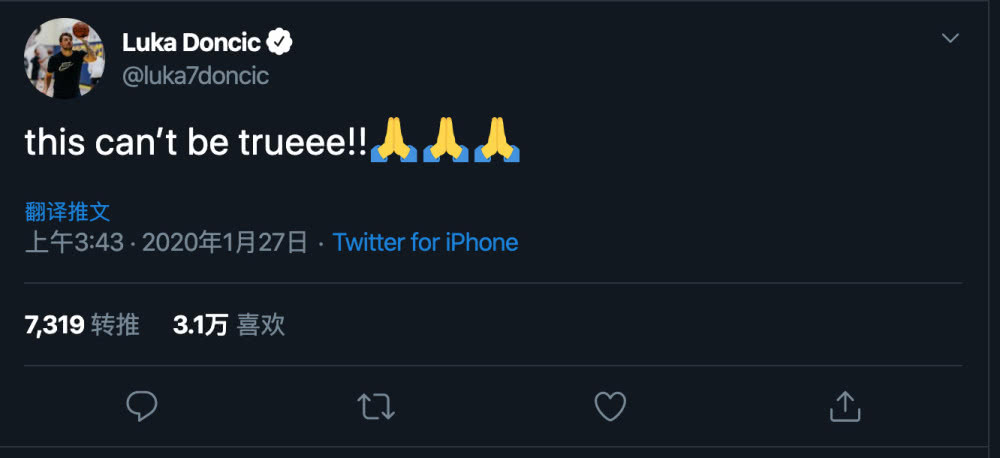Open Luka Doncic's profile picture

tap(64, 58)
